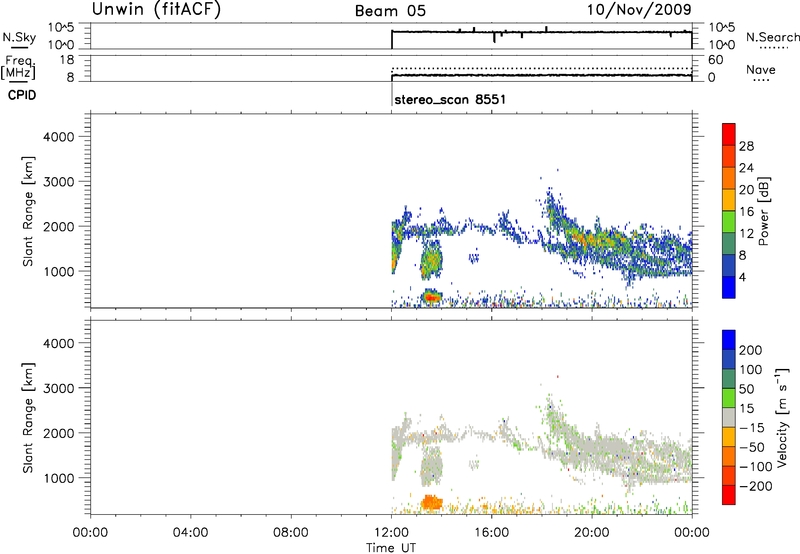This screenshot has height=554, width=800.
Task: Click the orange velocity patch near 13:30
Action: tap(431, 503)
